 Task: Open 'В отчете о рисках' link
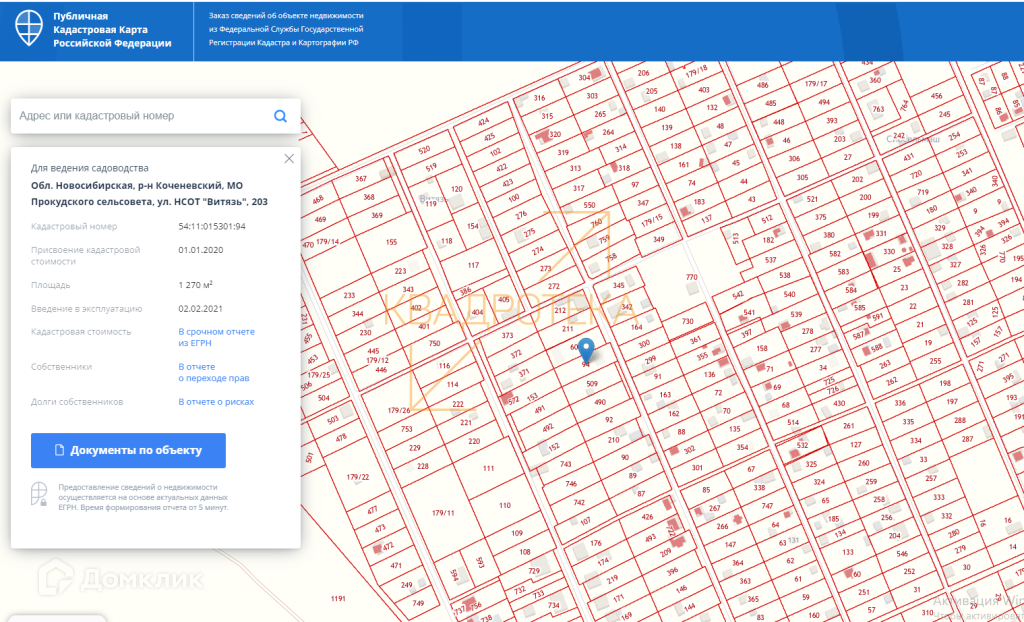coord(216,402)
